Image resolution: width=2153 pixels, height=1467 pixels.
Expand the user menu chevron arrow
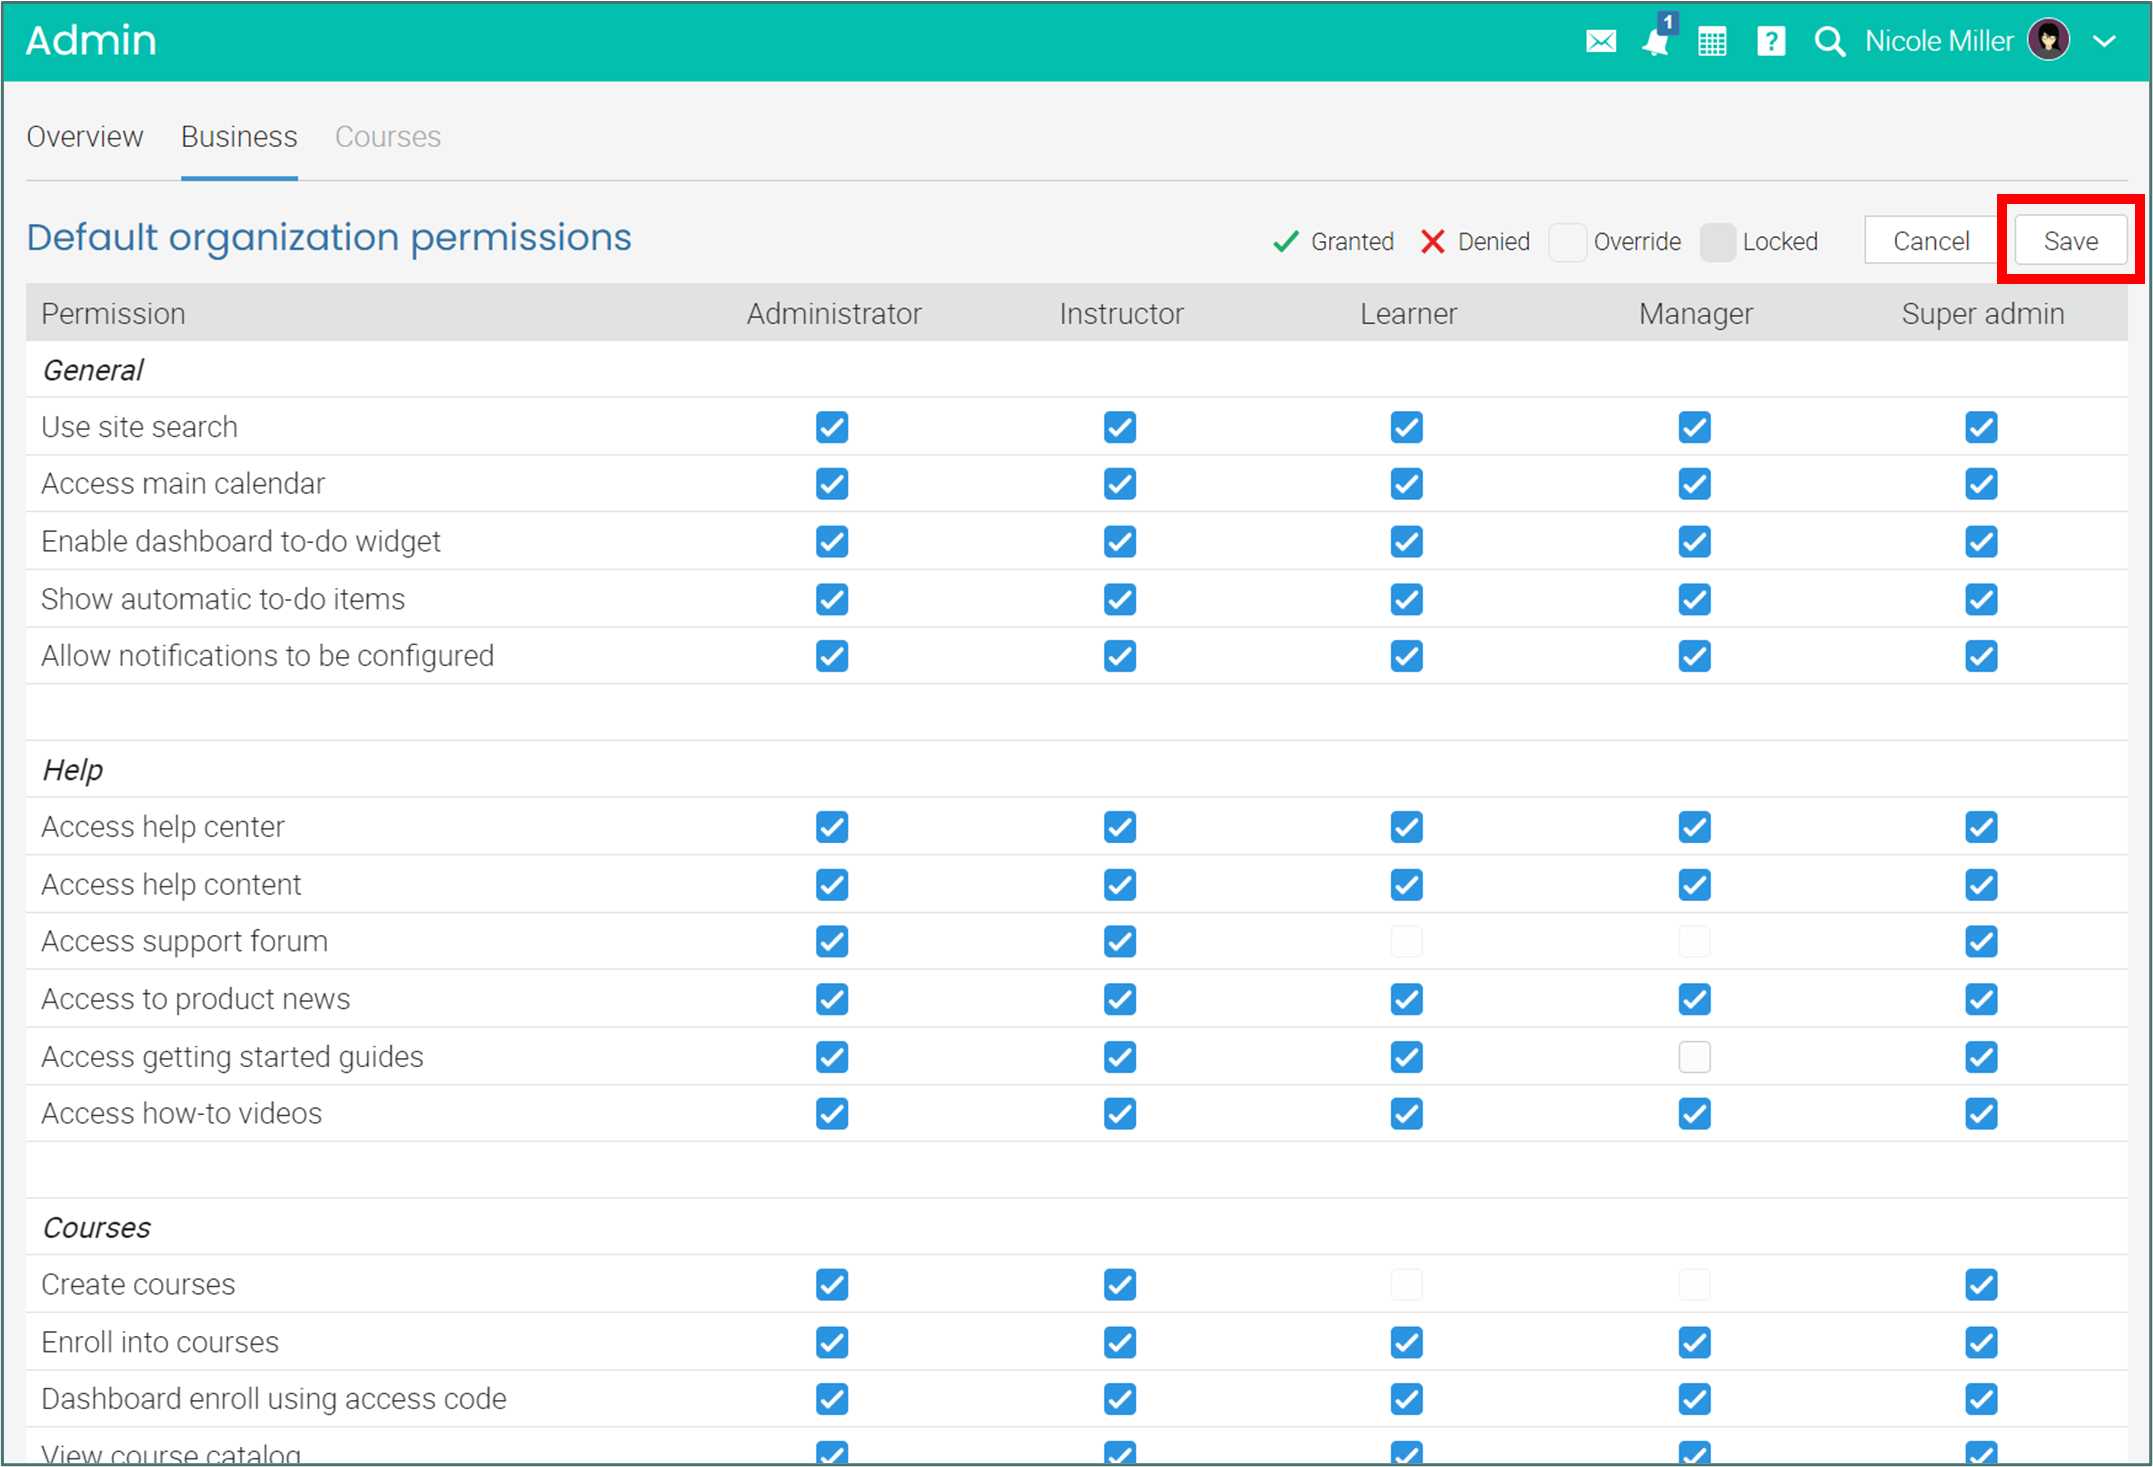(2105, 42)
